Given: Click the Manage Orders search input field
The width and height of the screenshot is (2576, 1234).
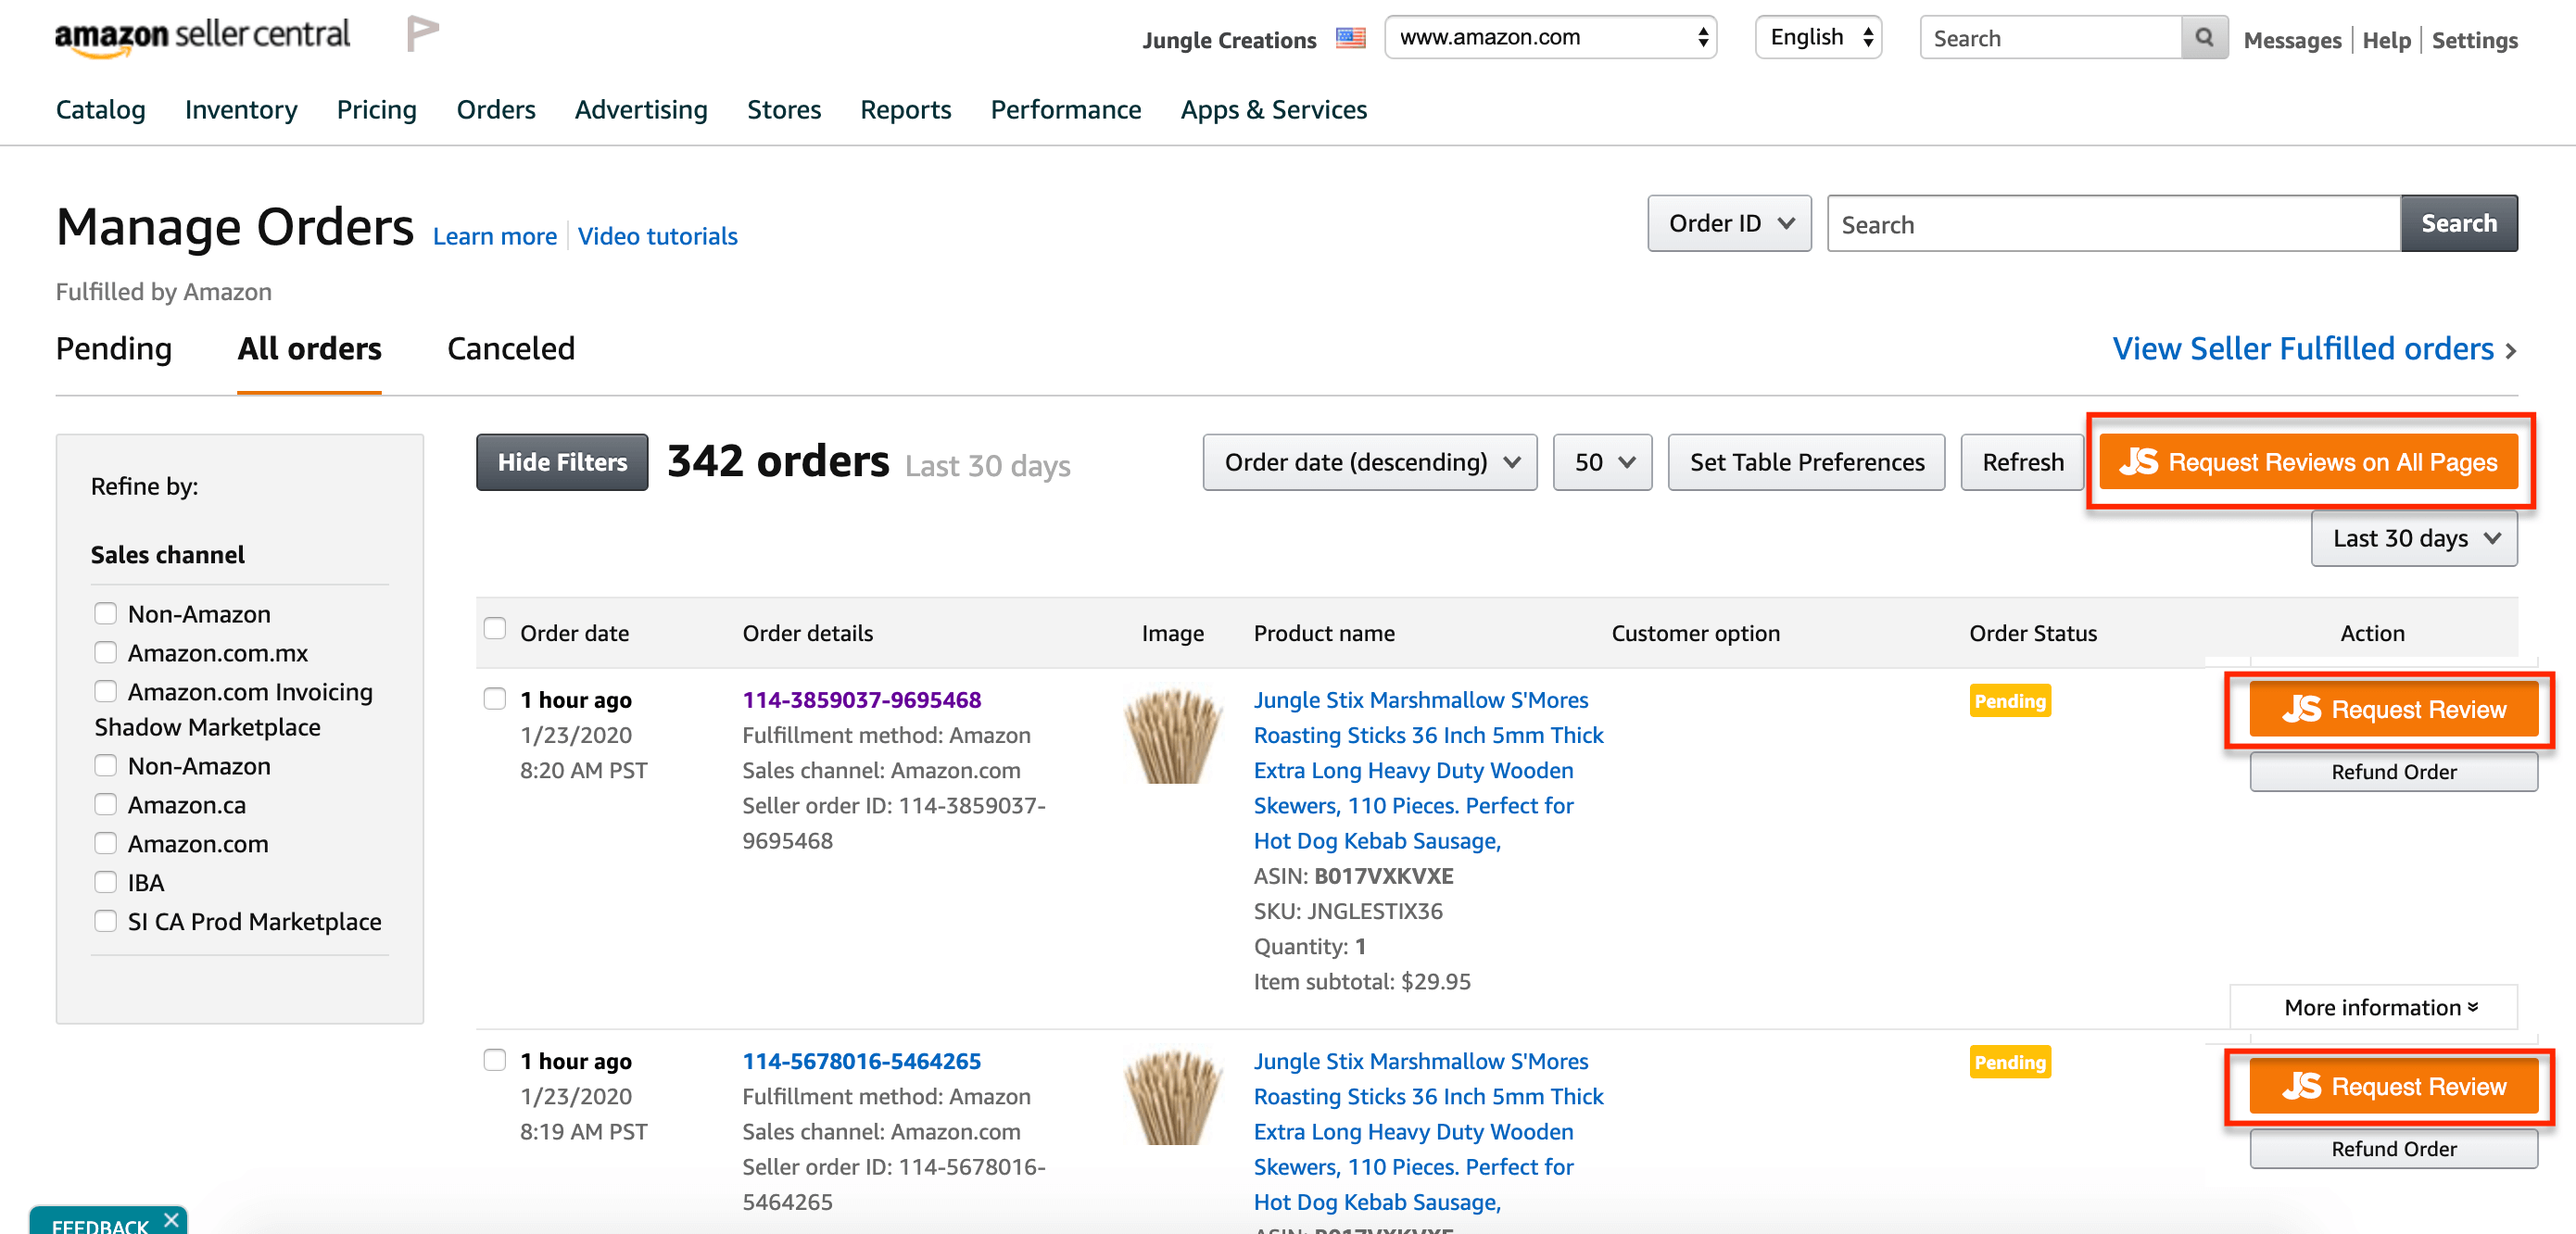Looking at the screenshot, I should (x=2112, y=224).
